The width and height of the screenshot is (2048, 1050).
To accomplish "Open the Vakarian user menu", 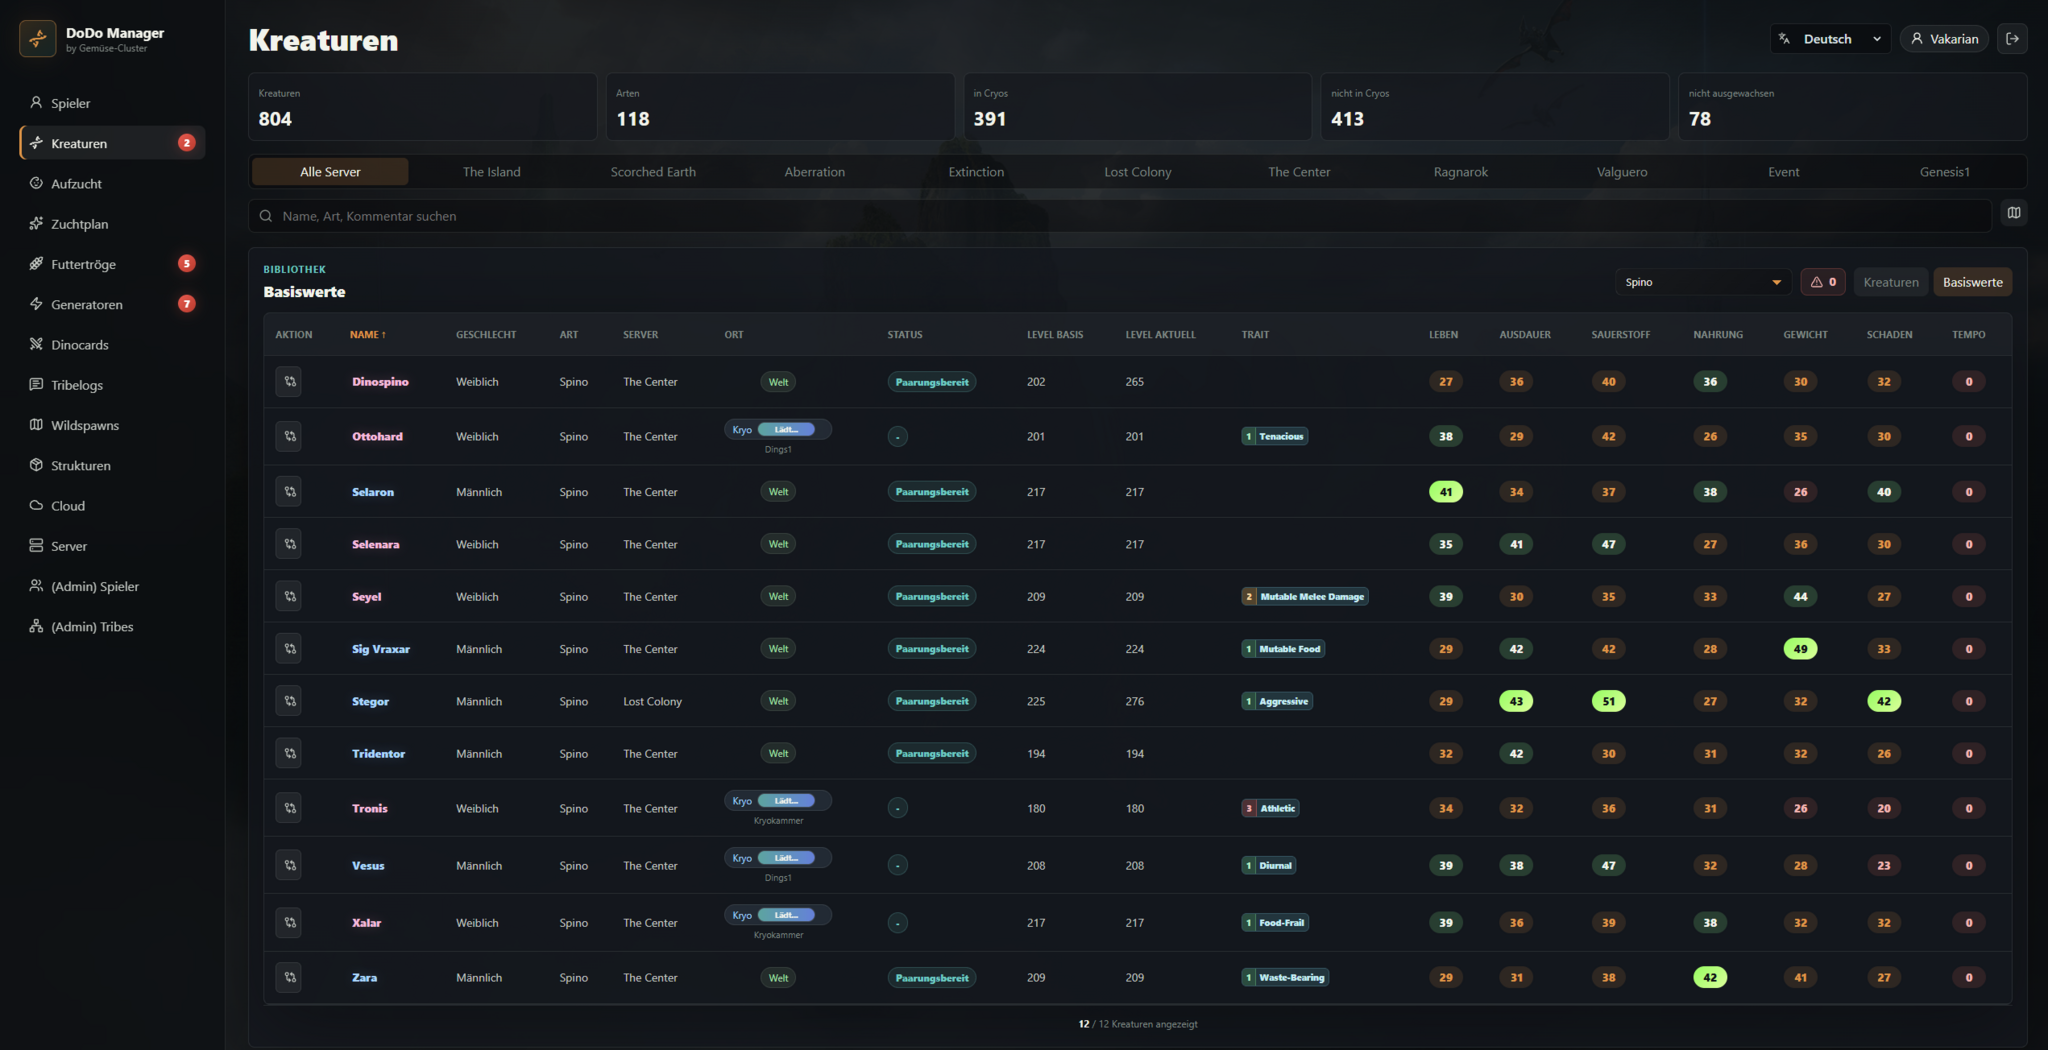I will tap(1944, 39).
